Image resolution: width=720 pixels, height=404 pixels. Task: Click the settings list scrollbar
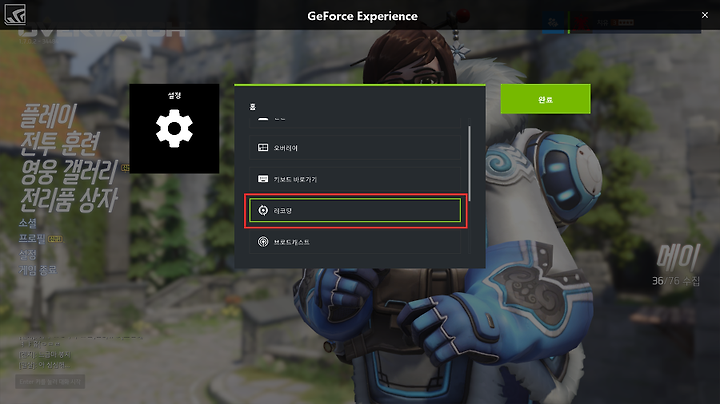[x=469, y=163]
